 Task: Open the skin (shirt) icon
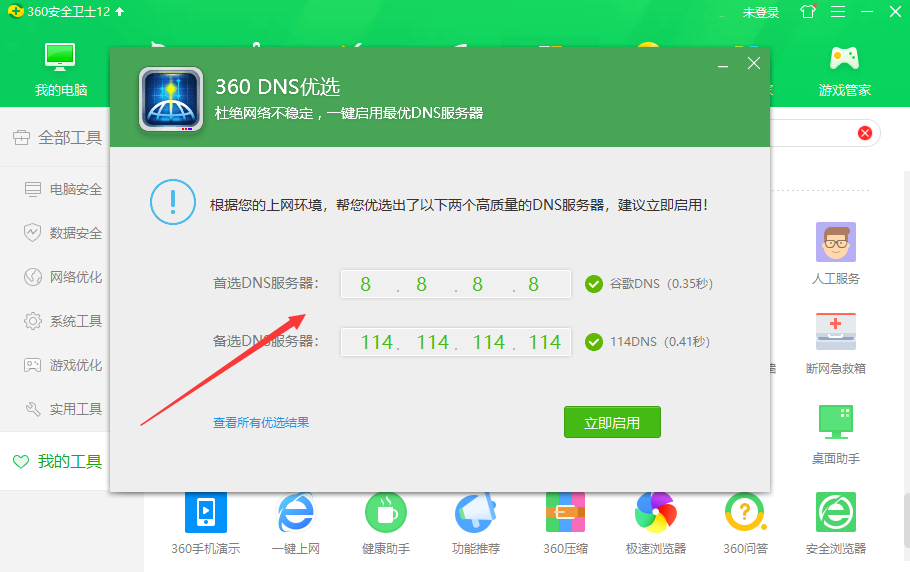808,11
